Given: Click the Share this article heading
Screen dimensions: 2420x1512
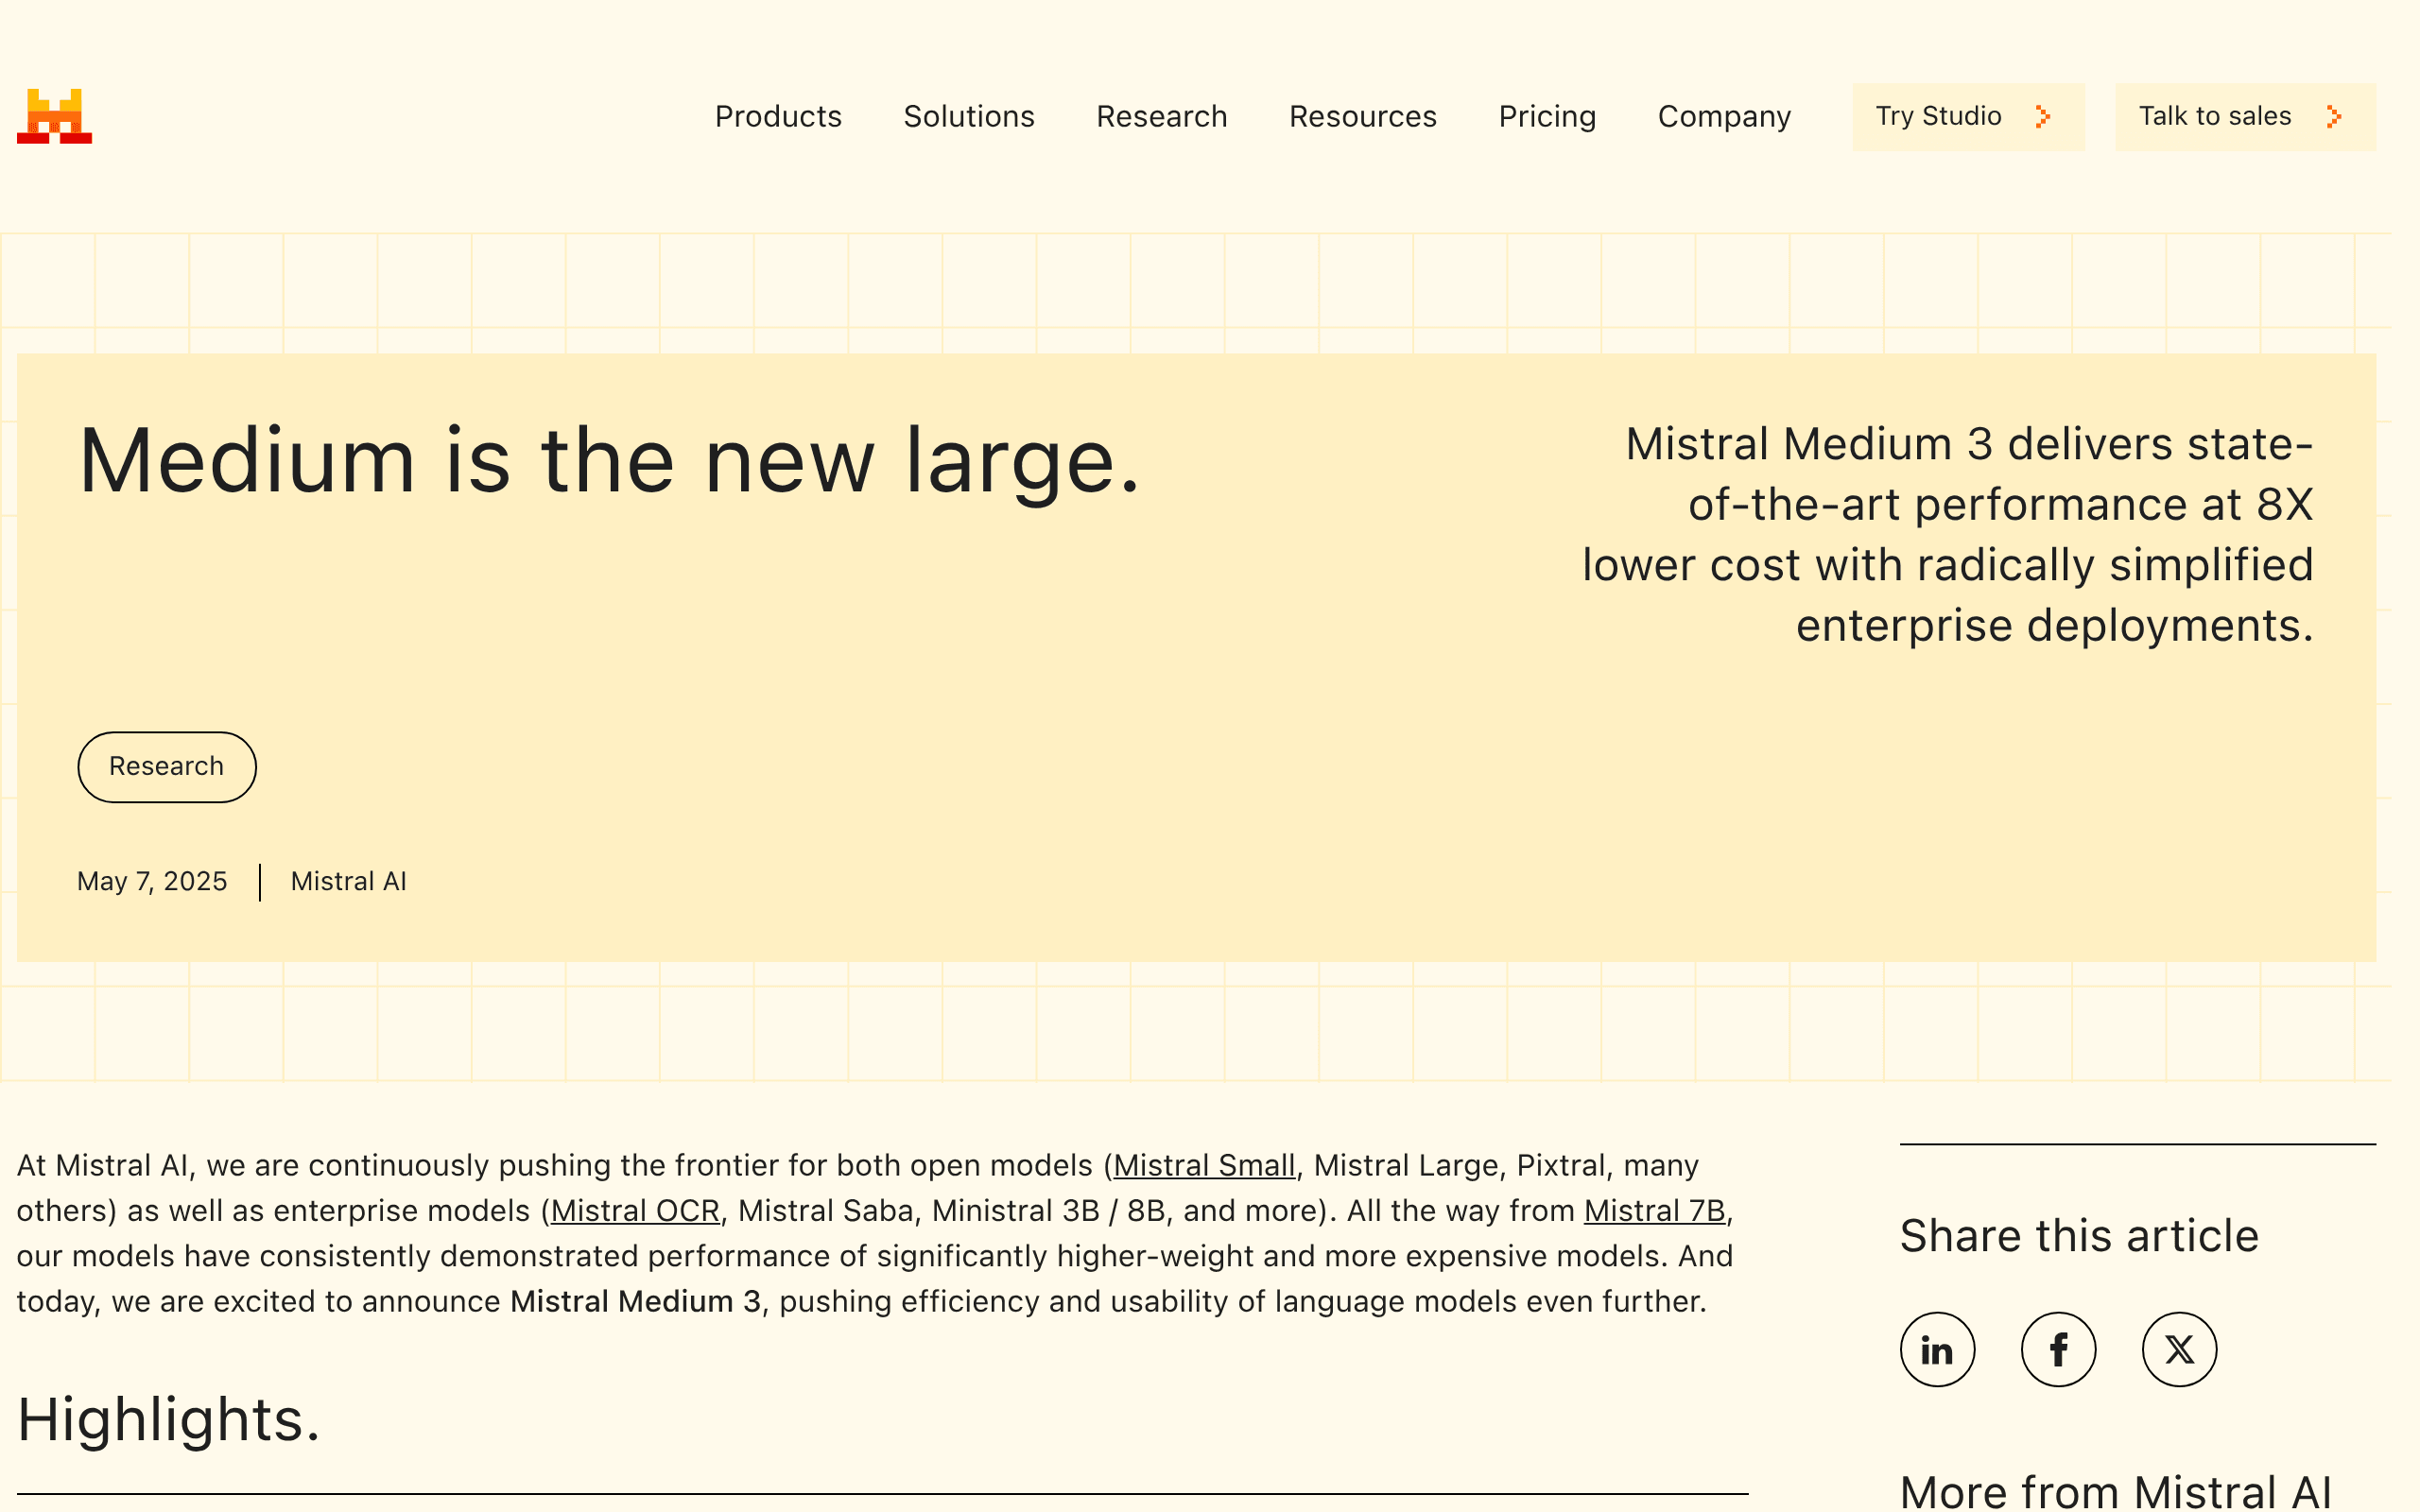Looking at the screenshot, I should pos(2079,1236).
